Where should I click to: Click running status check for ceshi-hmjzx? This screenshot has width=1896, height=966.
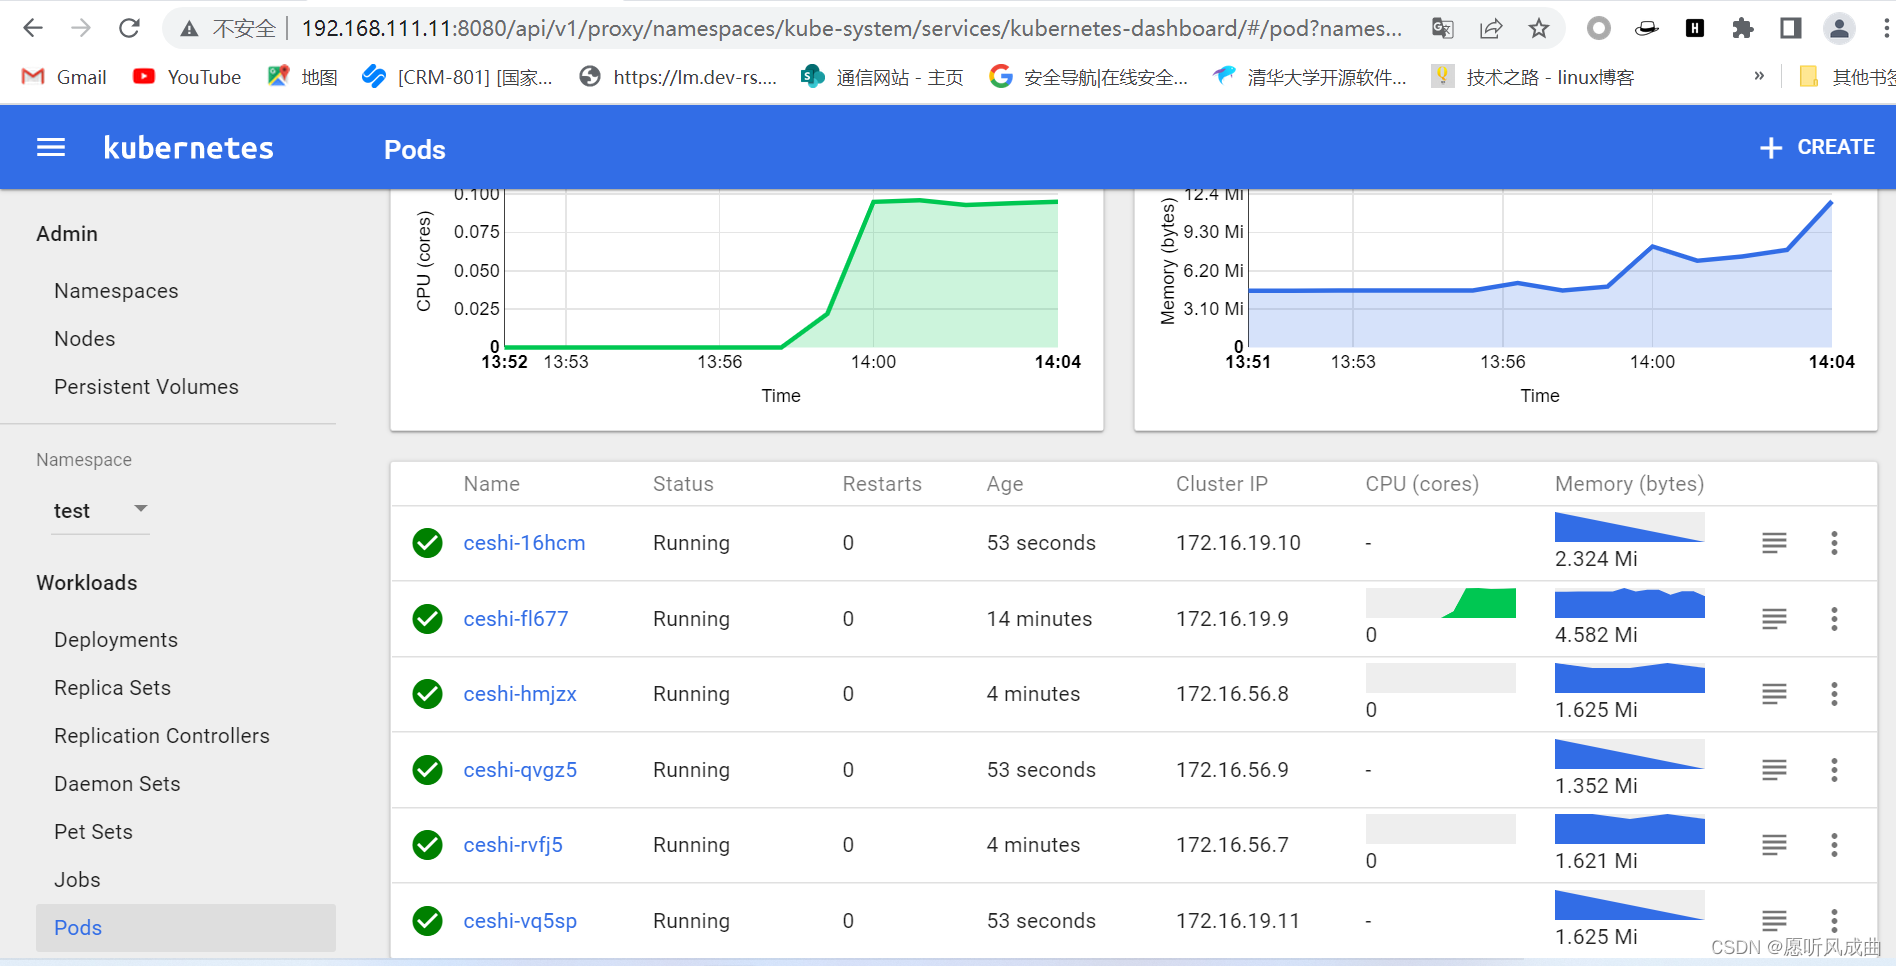(x=428, y=694)
